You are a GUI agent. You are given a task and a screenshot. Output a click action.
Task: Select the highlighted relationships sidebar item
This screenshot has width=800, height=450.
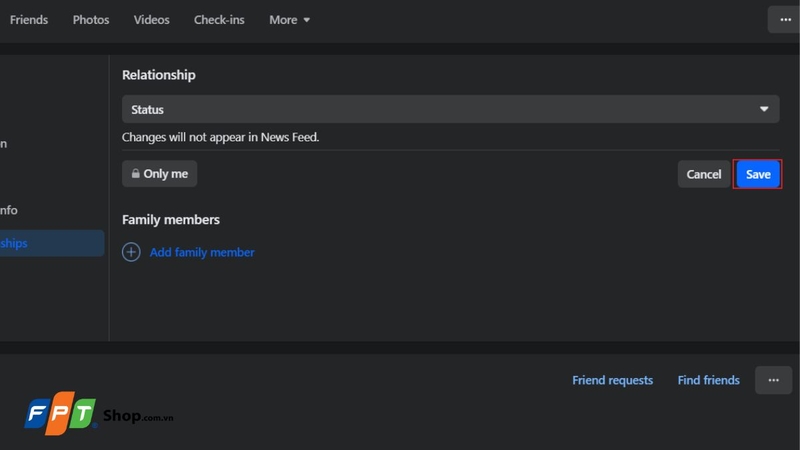[51, 243]
